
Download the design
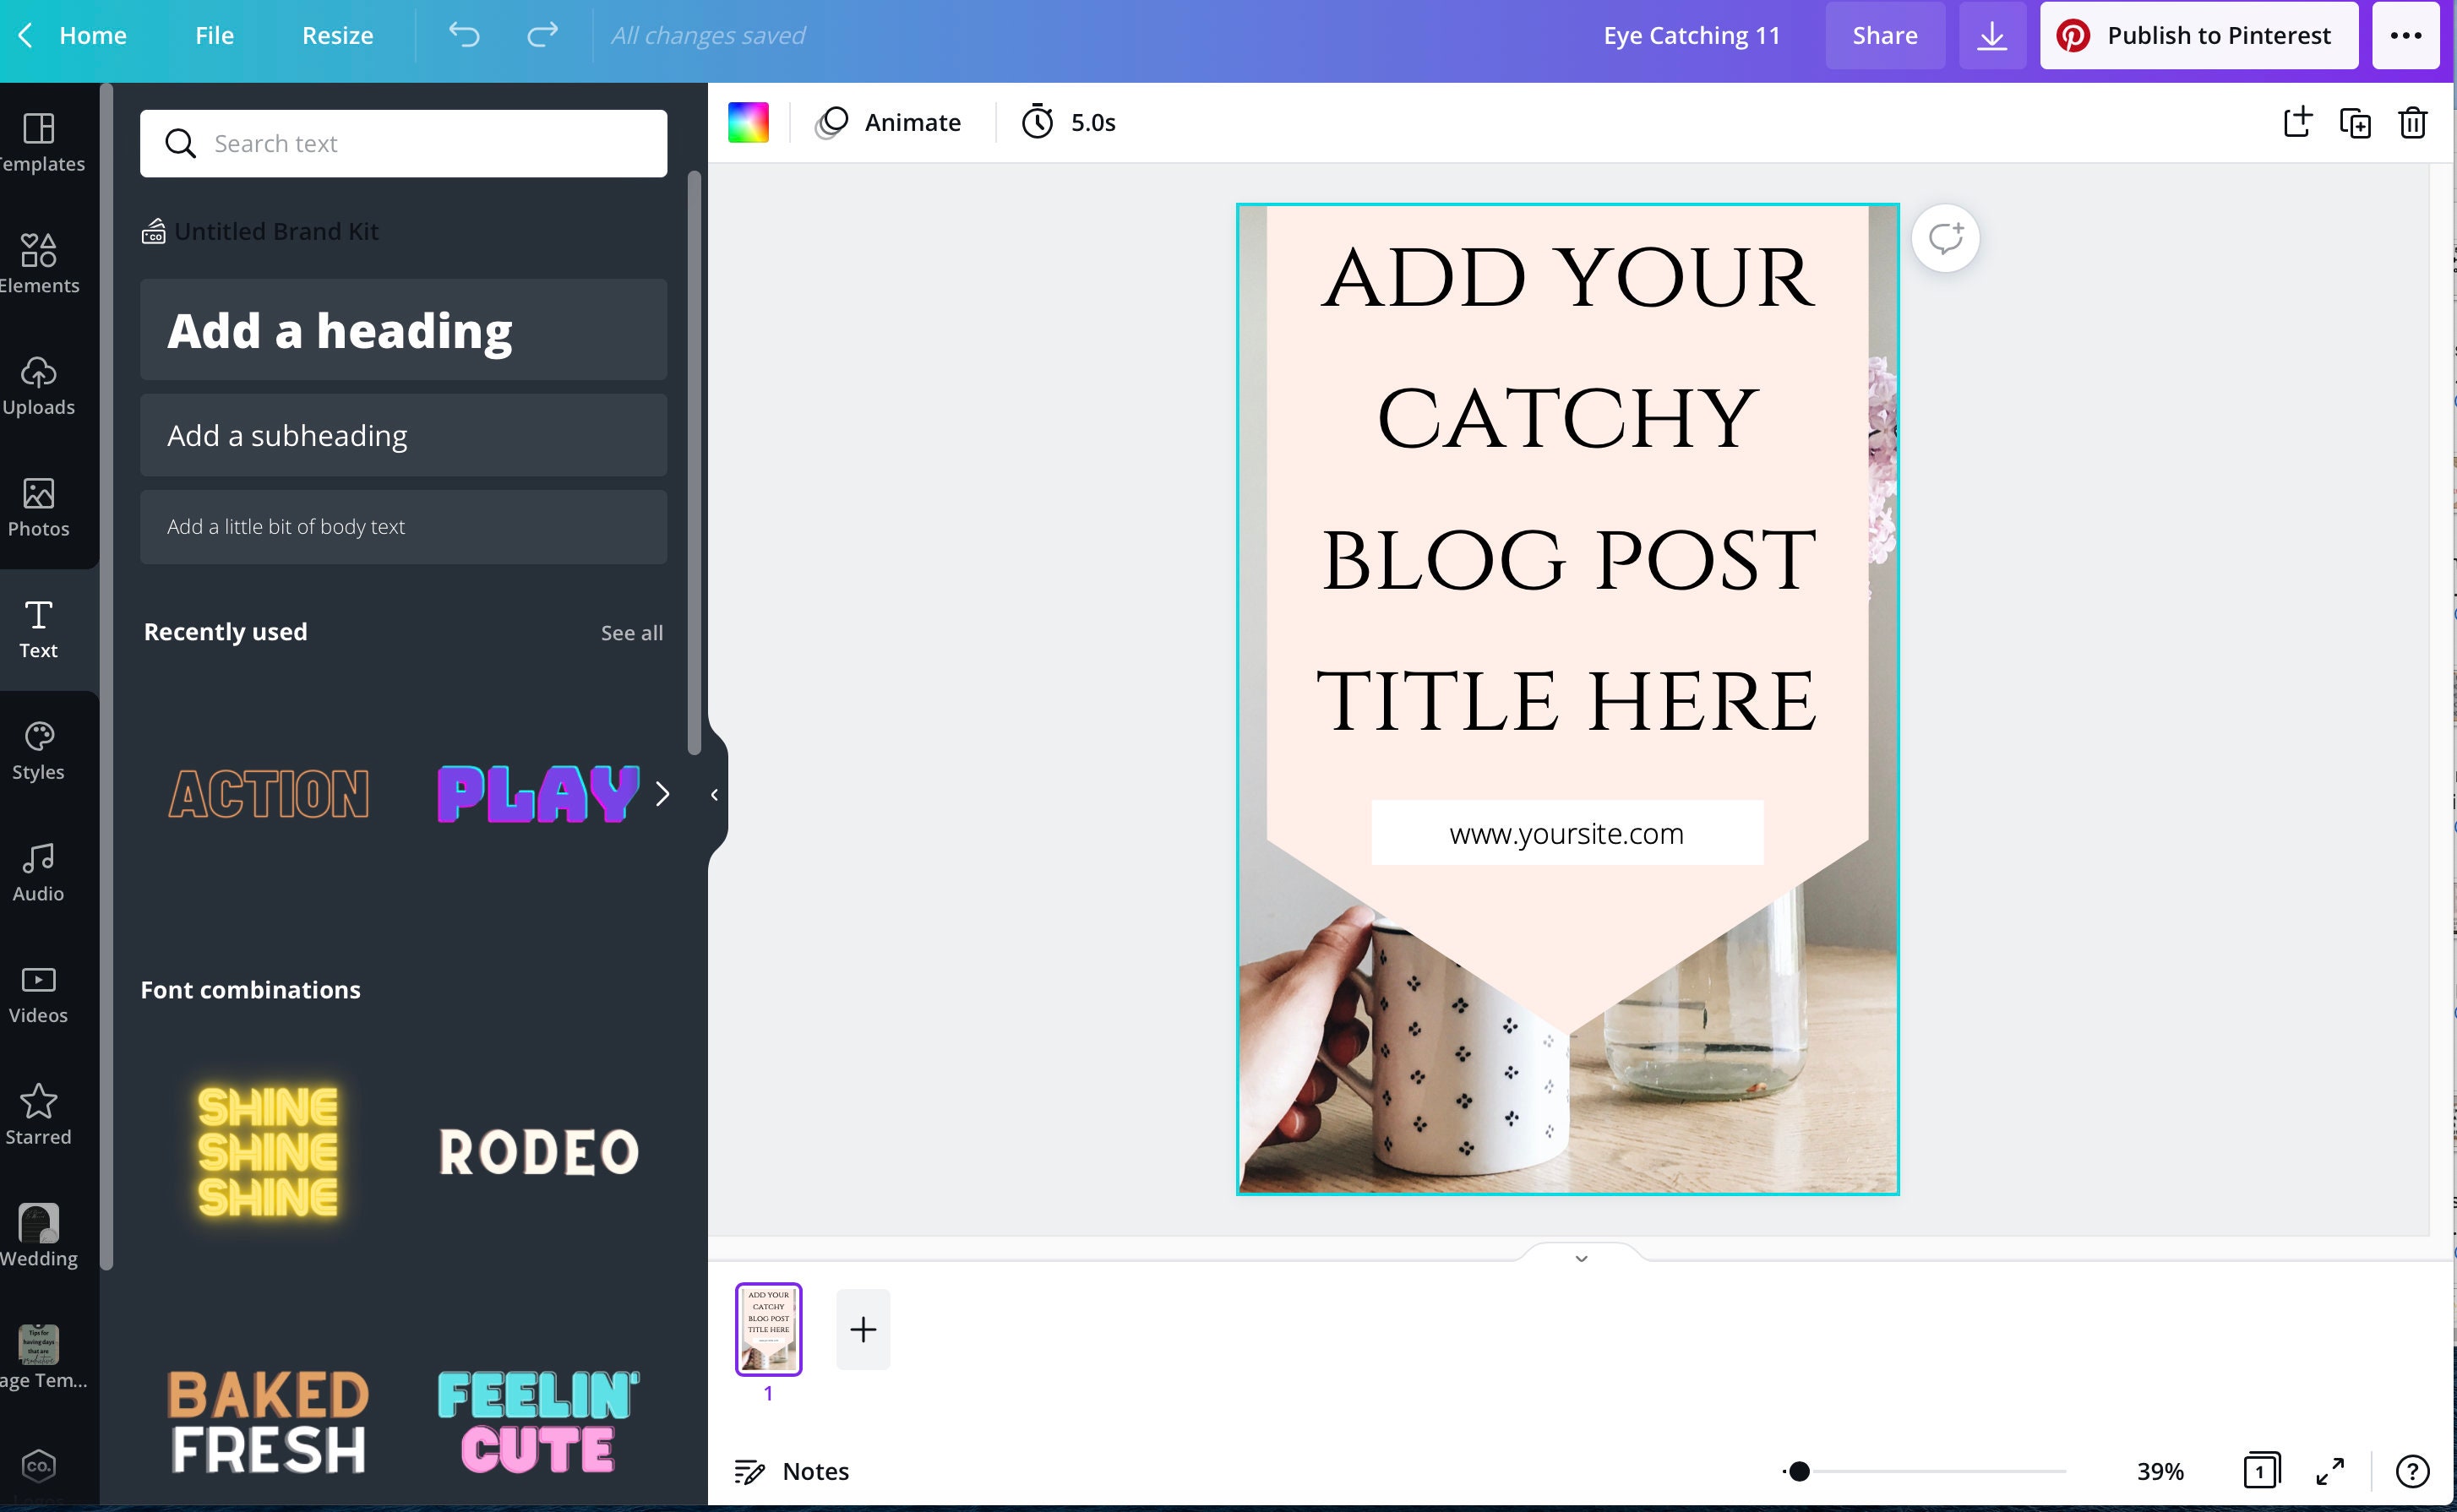(1992, 35)
